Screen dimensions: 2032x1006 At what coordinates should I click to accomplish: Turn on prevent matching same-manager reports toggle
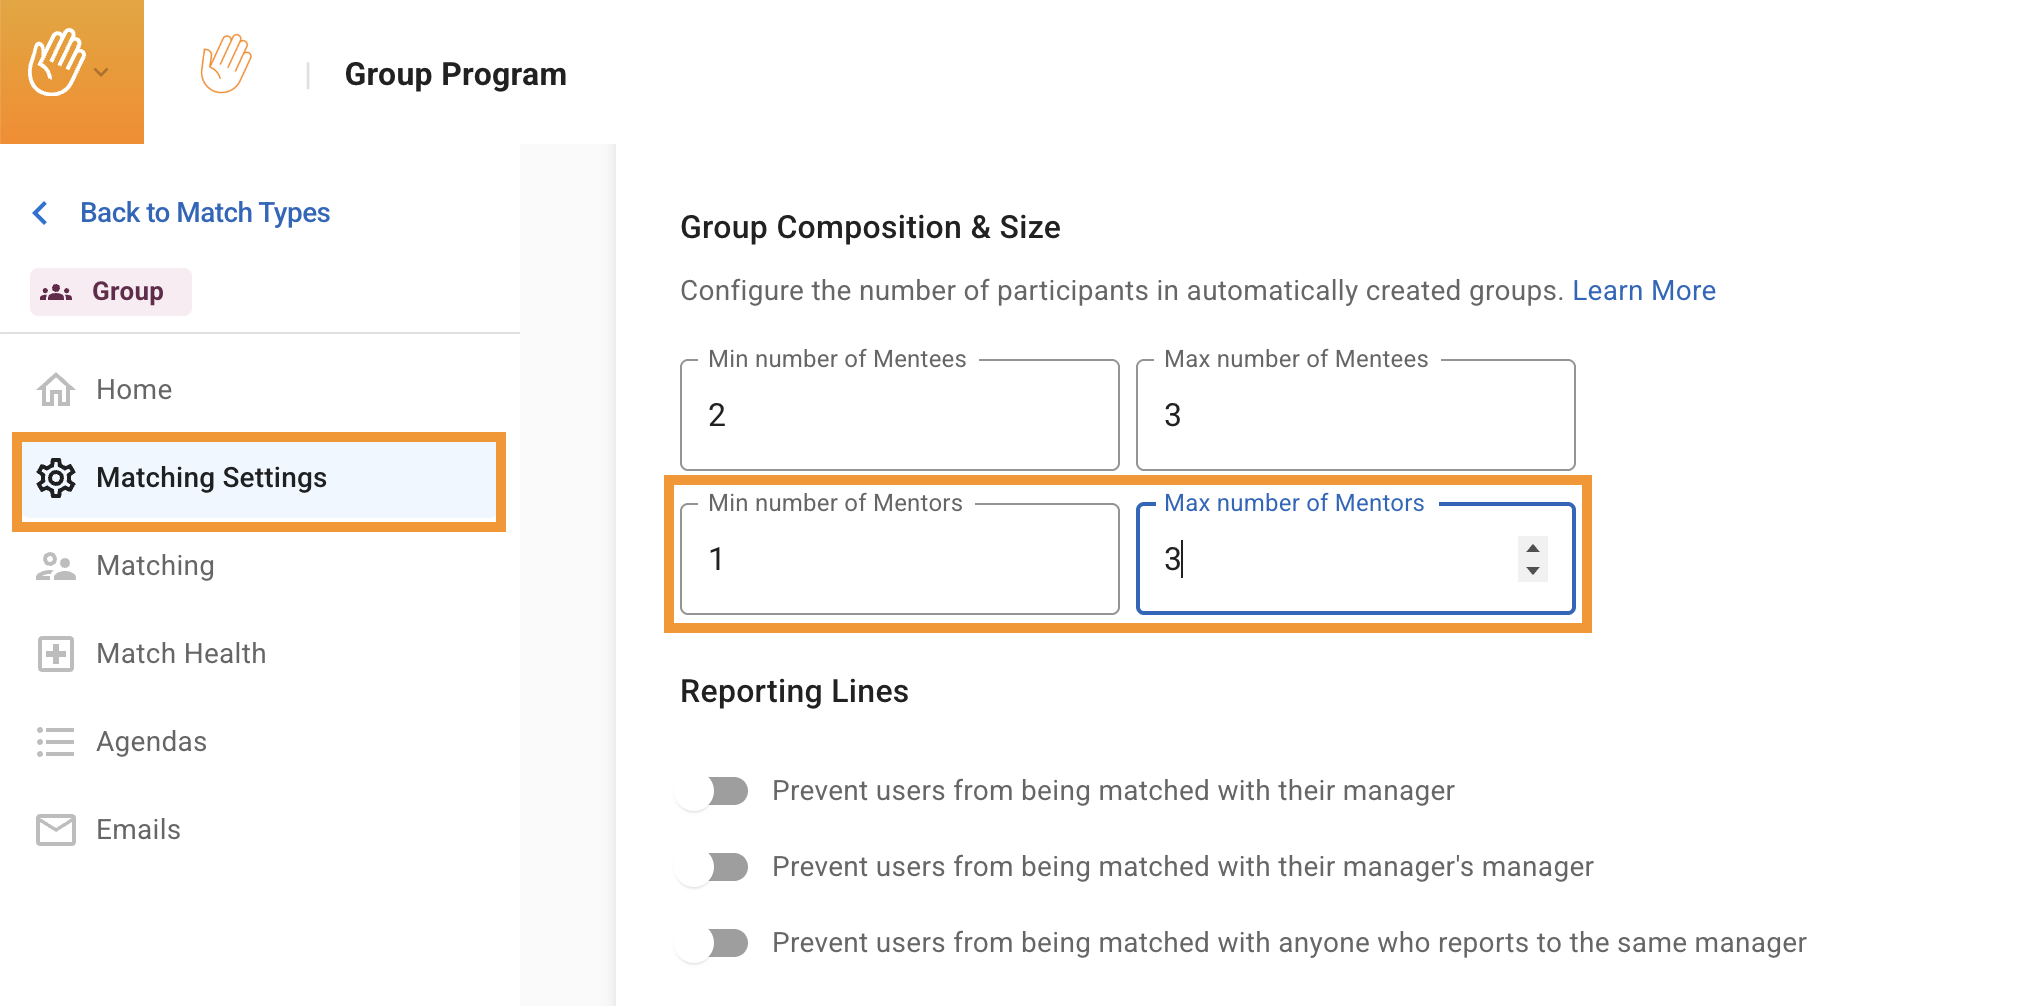click(712, 943)
